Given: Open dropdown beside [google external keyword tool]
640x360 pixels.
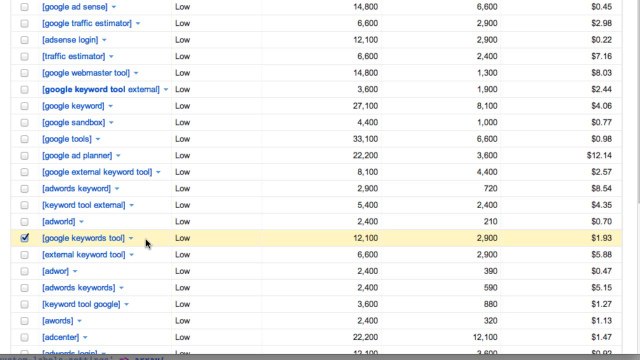Looking at the screenshot, I should tap(158, 173).
